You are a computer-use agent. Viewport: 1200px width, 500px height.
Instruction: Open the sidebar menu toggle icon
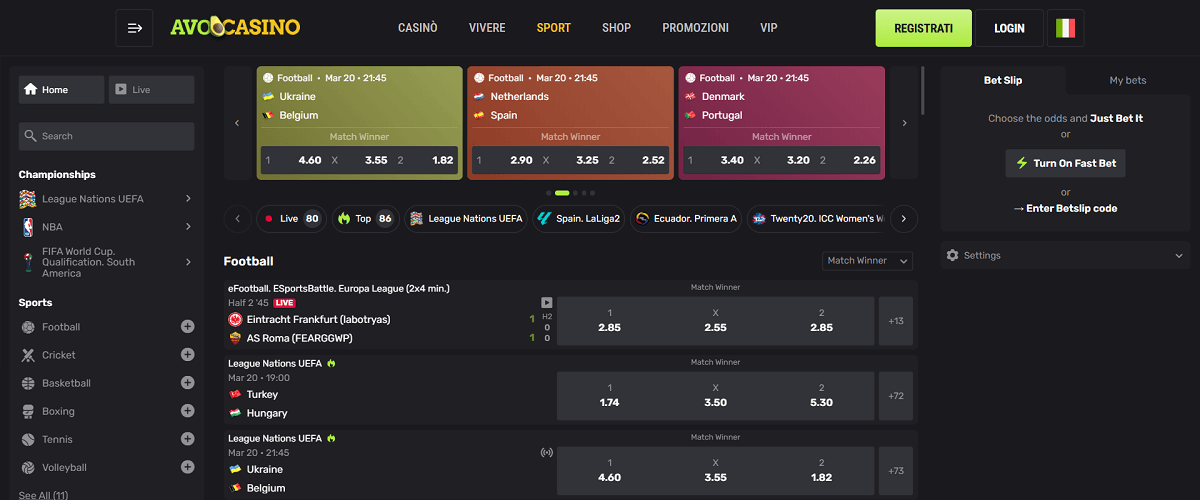click(x=134, y=28)
